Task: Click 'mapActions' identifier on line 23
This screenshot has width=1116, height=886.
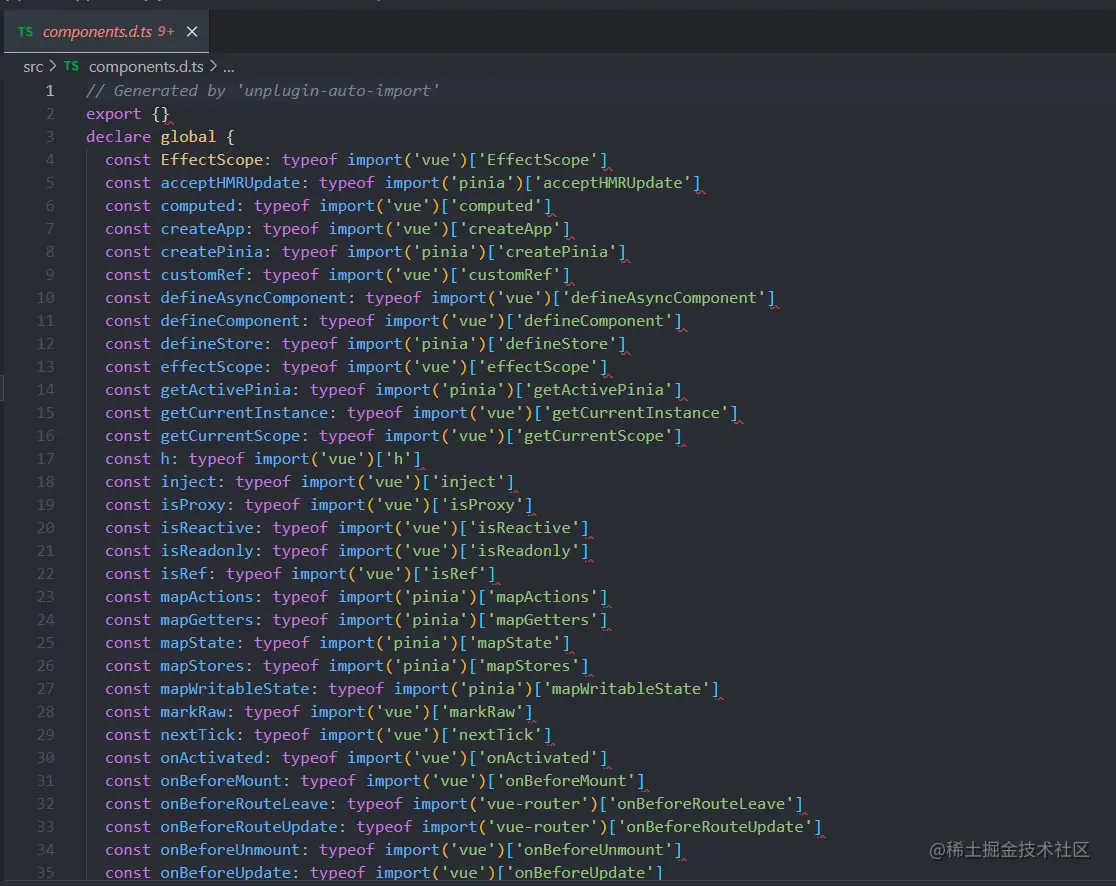Action: tap(206, 597)
